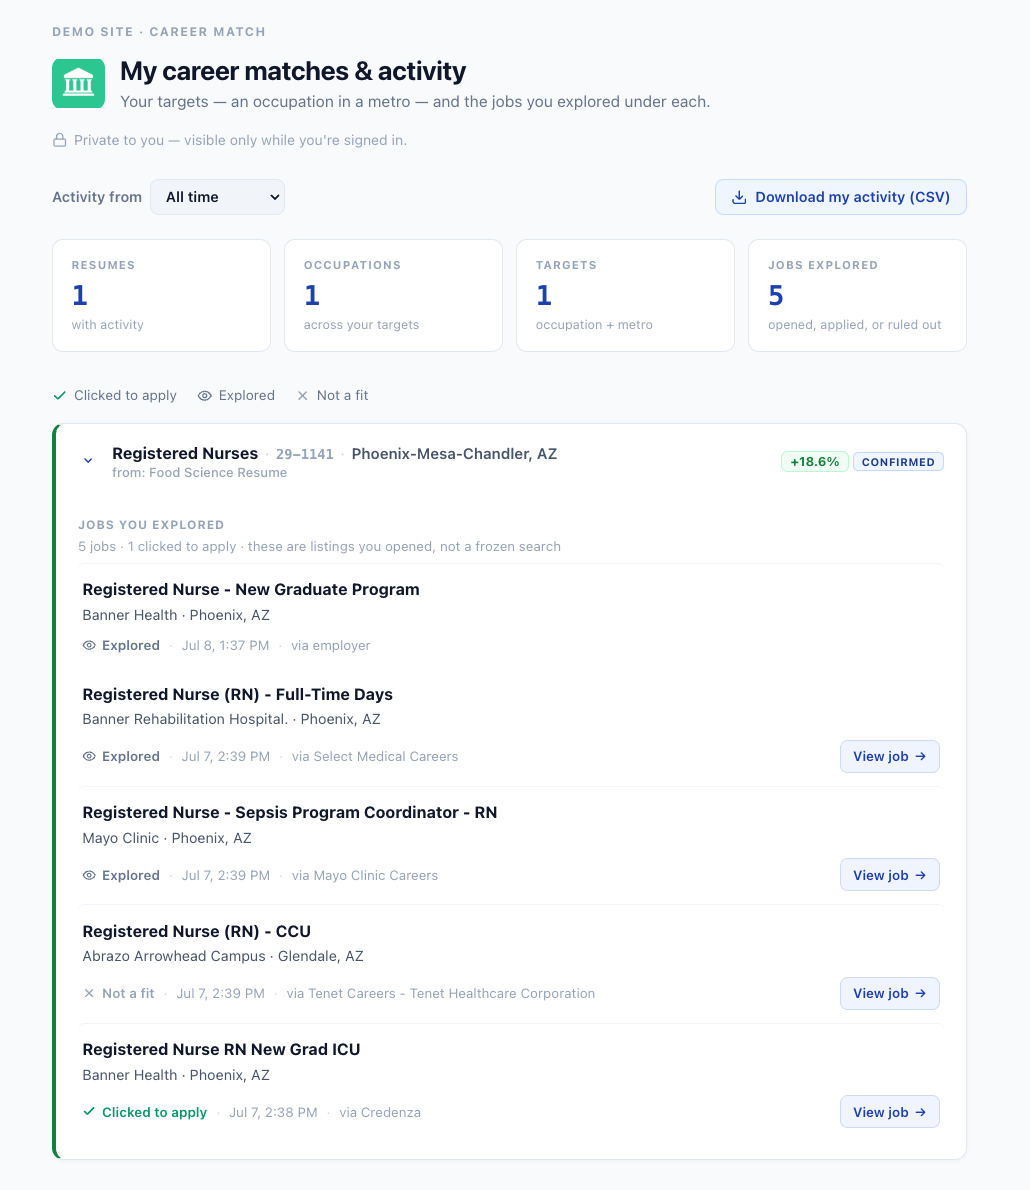Click the green checkmark under New Grad ICU

89,1112
